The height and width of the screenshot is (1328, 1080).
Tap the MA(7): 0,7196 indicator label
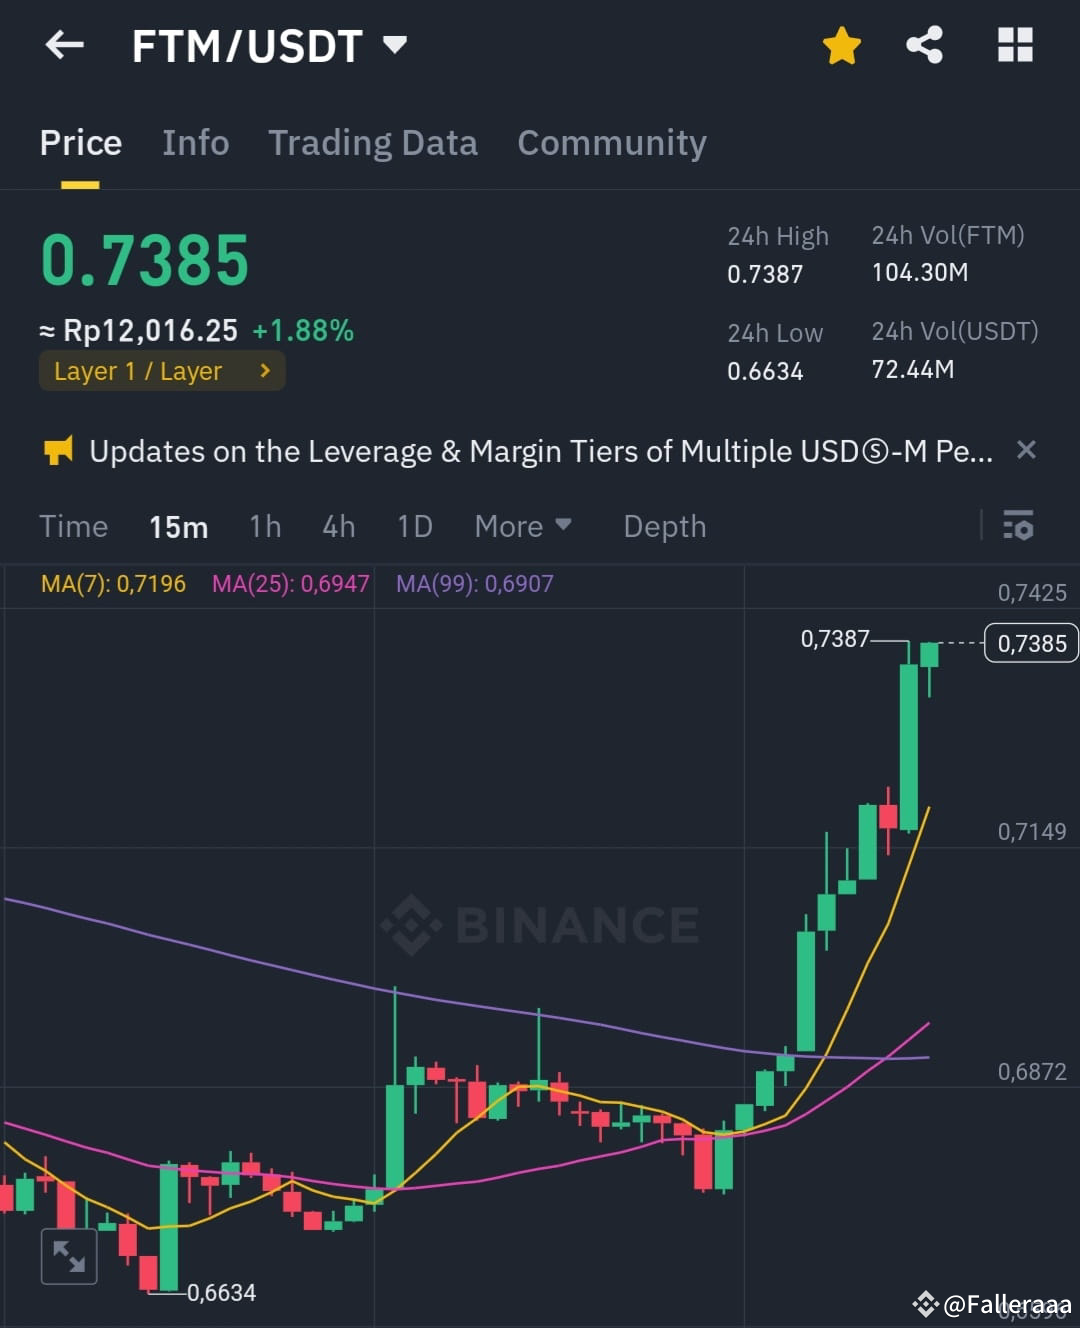point(113,584)
